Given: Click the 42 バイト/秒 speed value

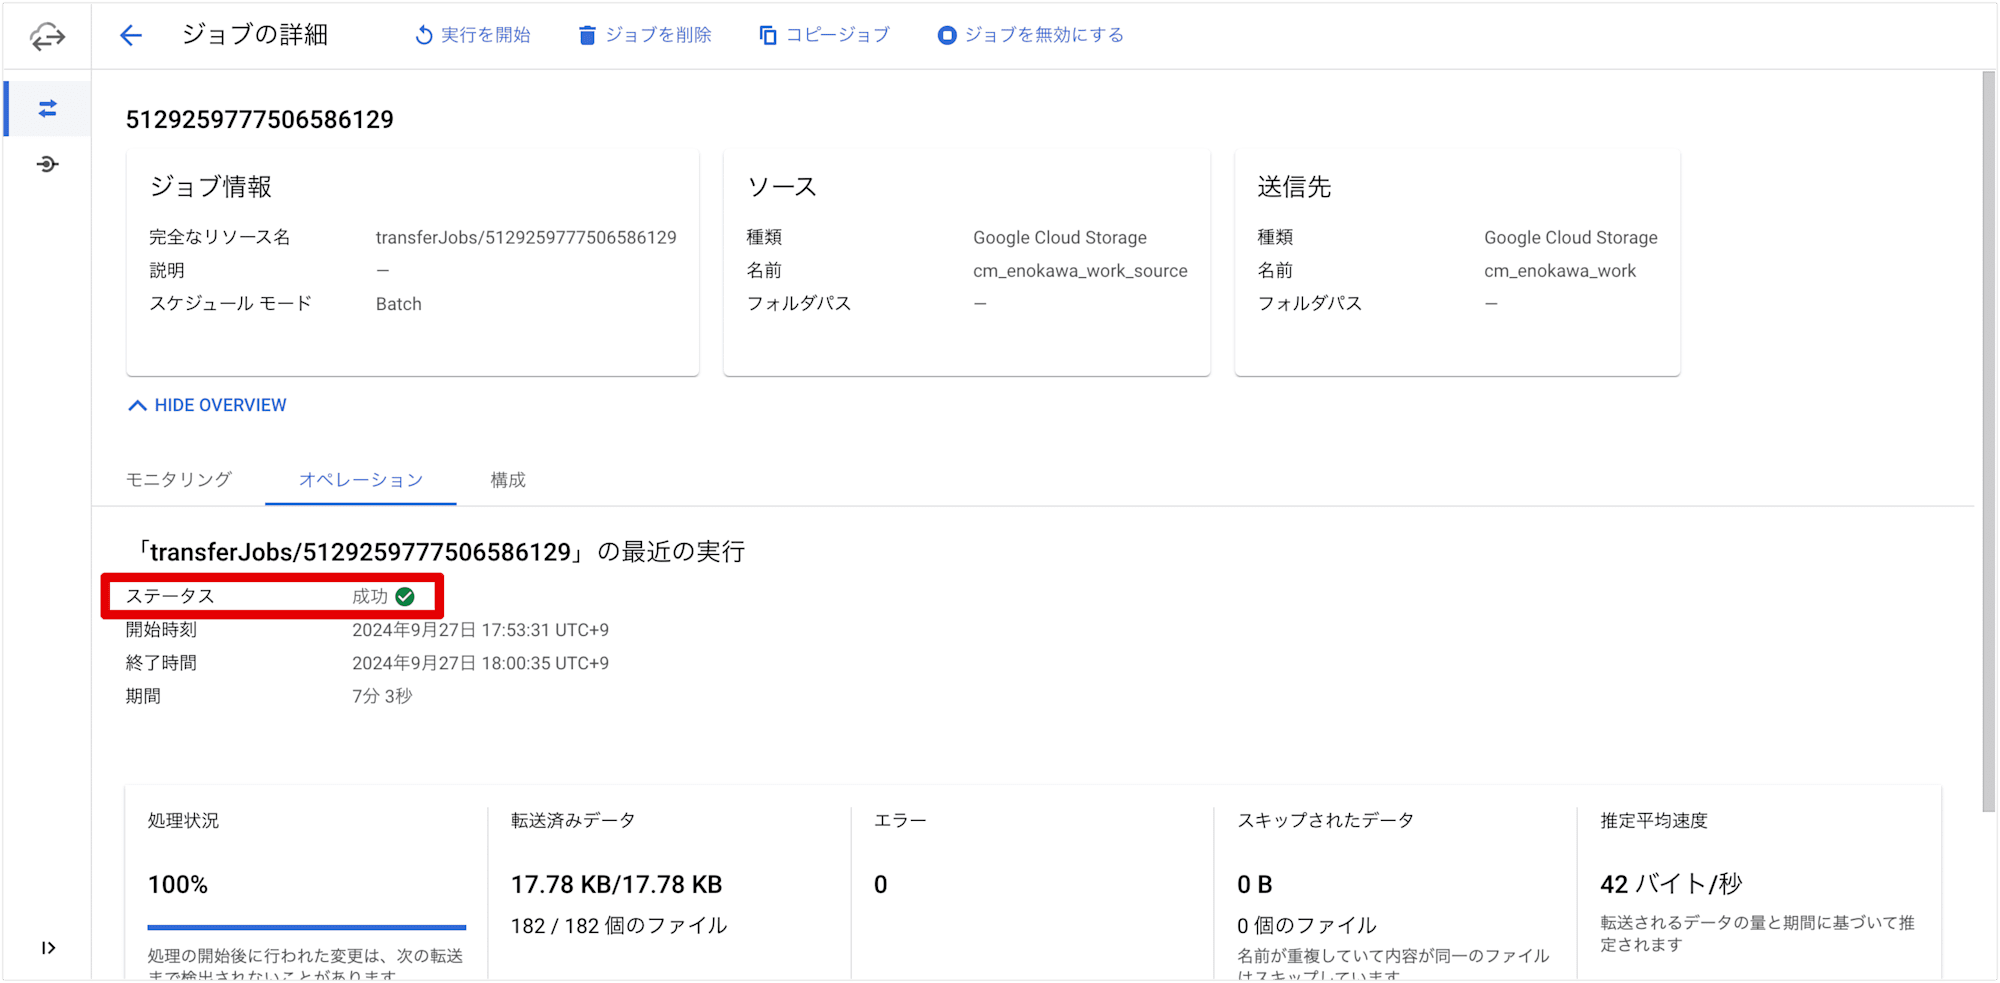Looking at the screenshot, I should point(1671,884).
